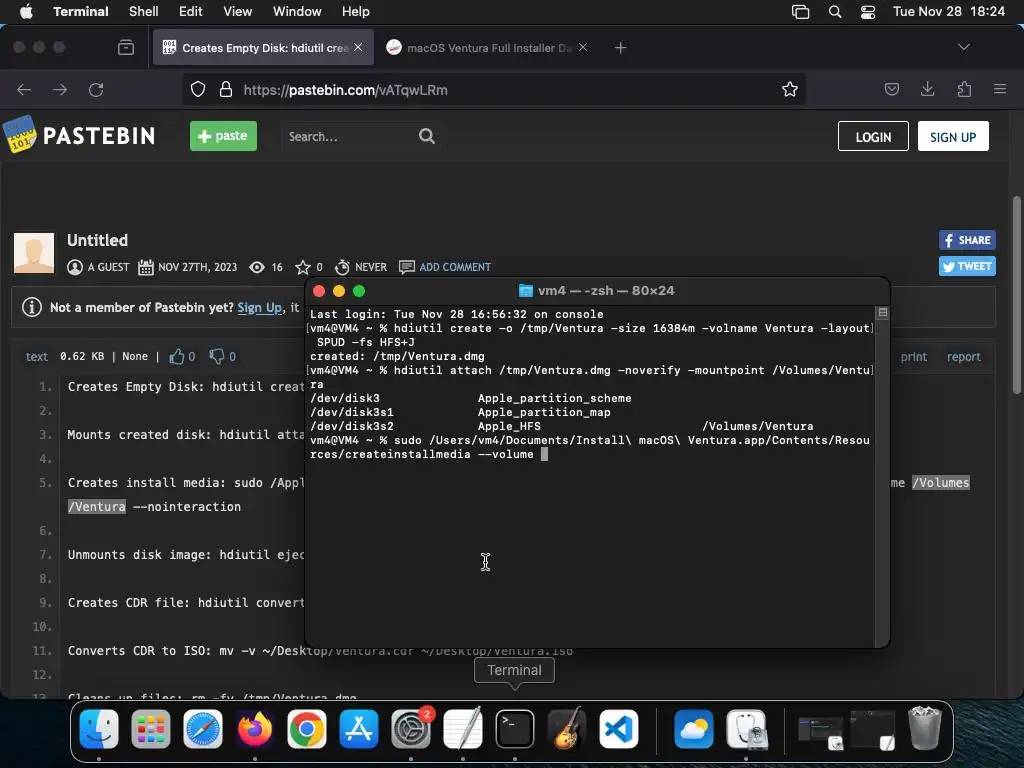Open the Shell menu
The image size is (1024, 768).
point(144,12)
